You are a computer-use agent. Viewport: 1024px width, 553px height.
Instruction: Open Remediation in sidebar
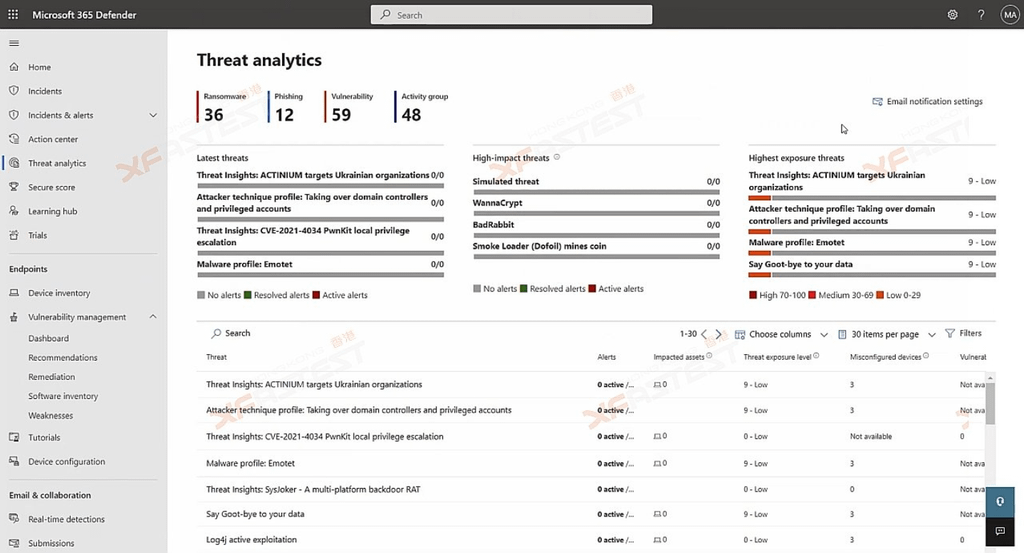[x=52, y=377]
